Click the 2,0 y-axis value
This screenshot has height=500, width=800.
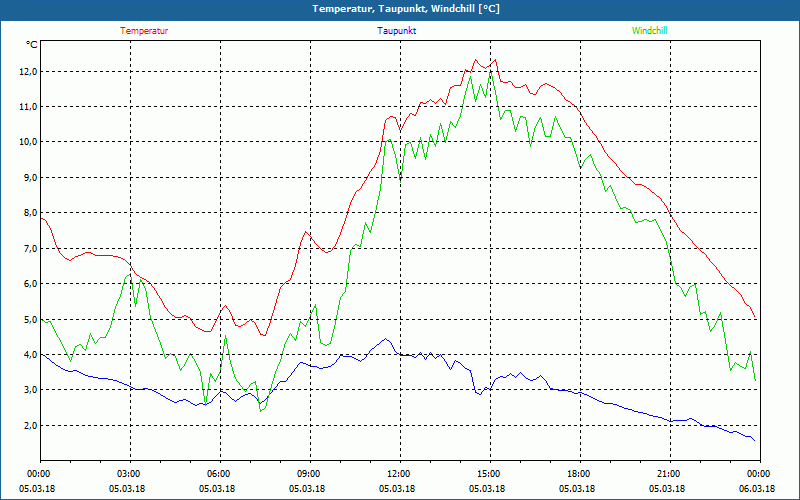tap(30, 426)
